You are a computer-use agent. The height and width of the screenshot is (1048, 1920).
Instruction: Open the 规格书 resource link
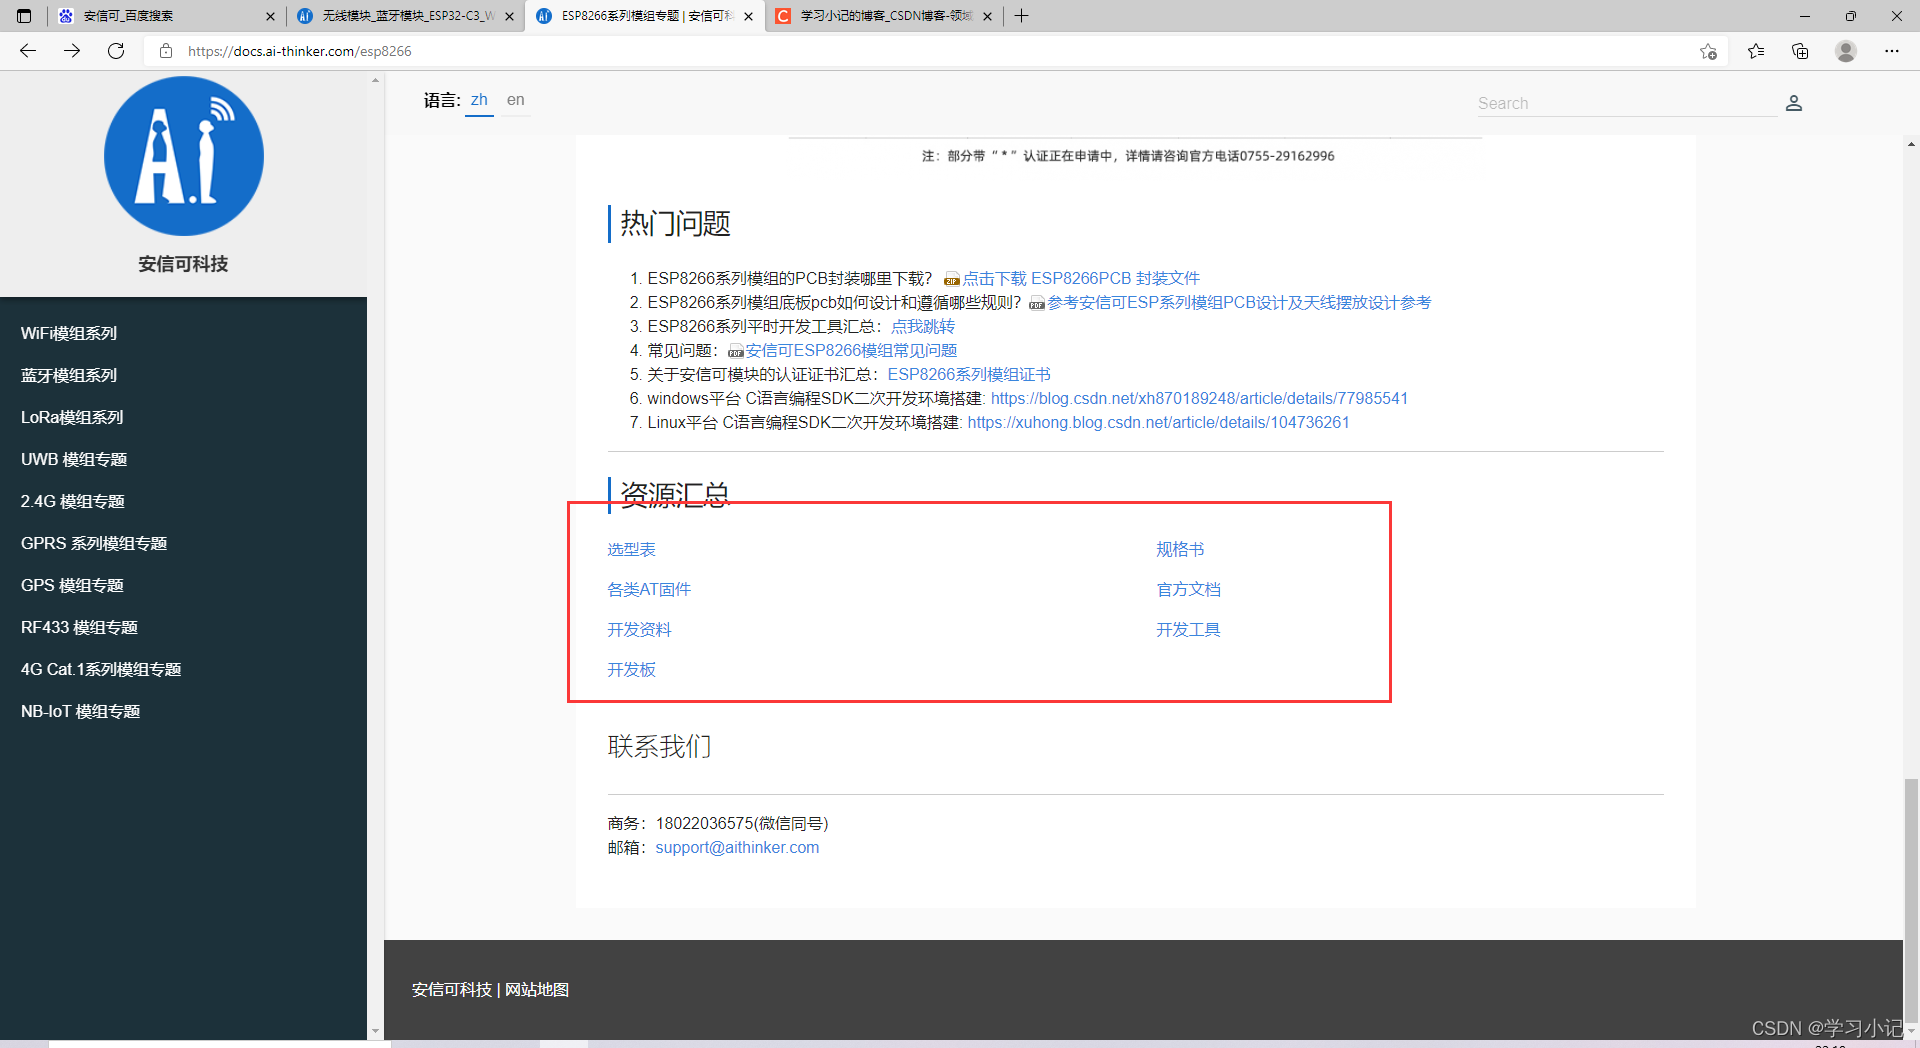point(1180,550)
